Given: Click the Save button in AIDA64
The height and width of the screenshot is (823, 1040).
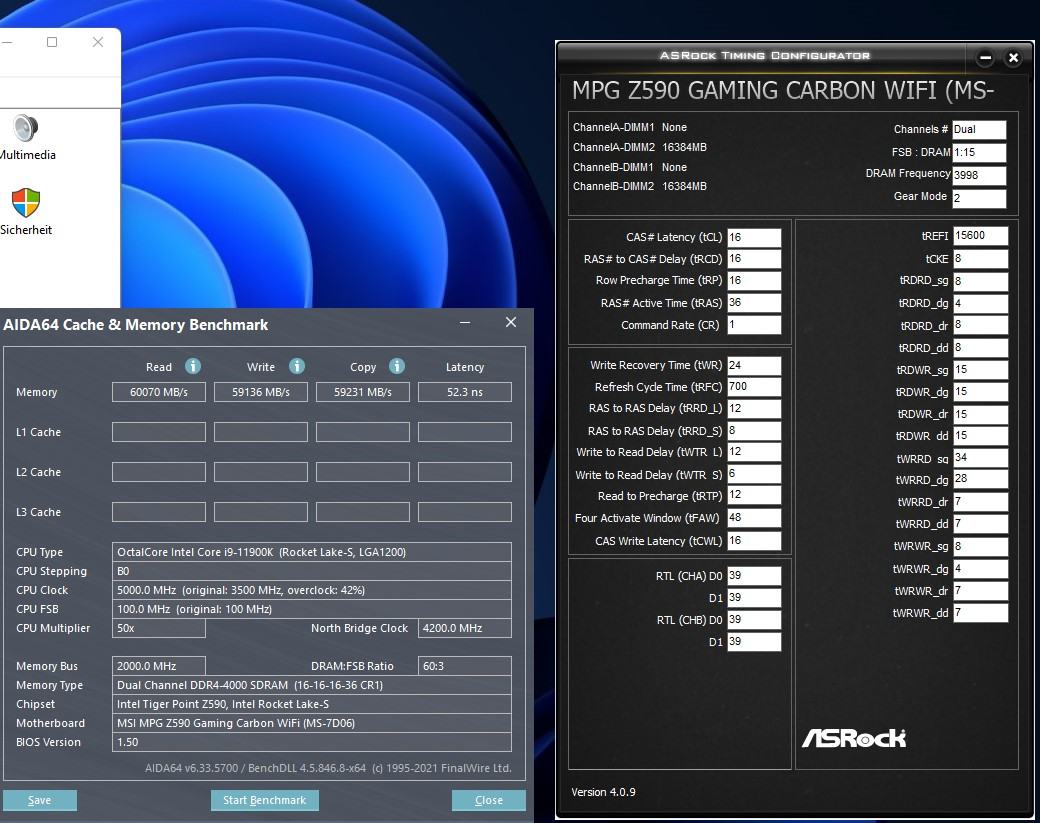Looking at the screenshot, I should point(39,800).
